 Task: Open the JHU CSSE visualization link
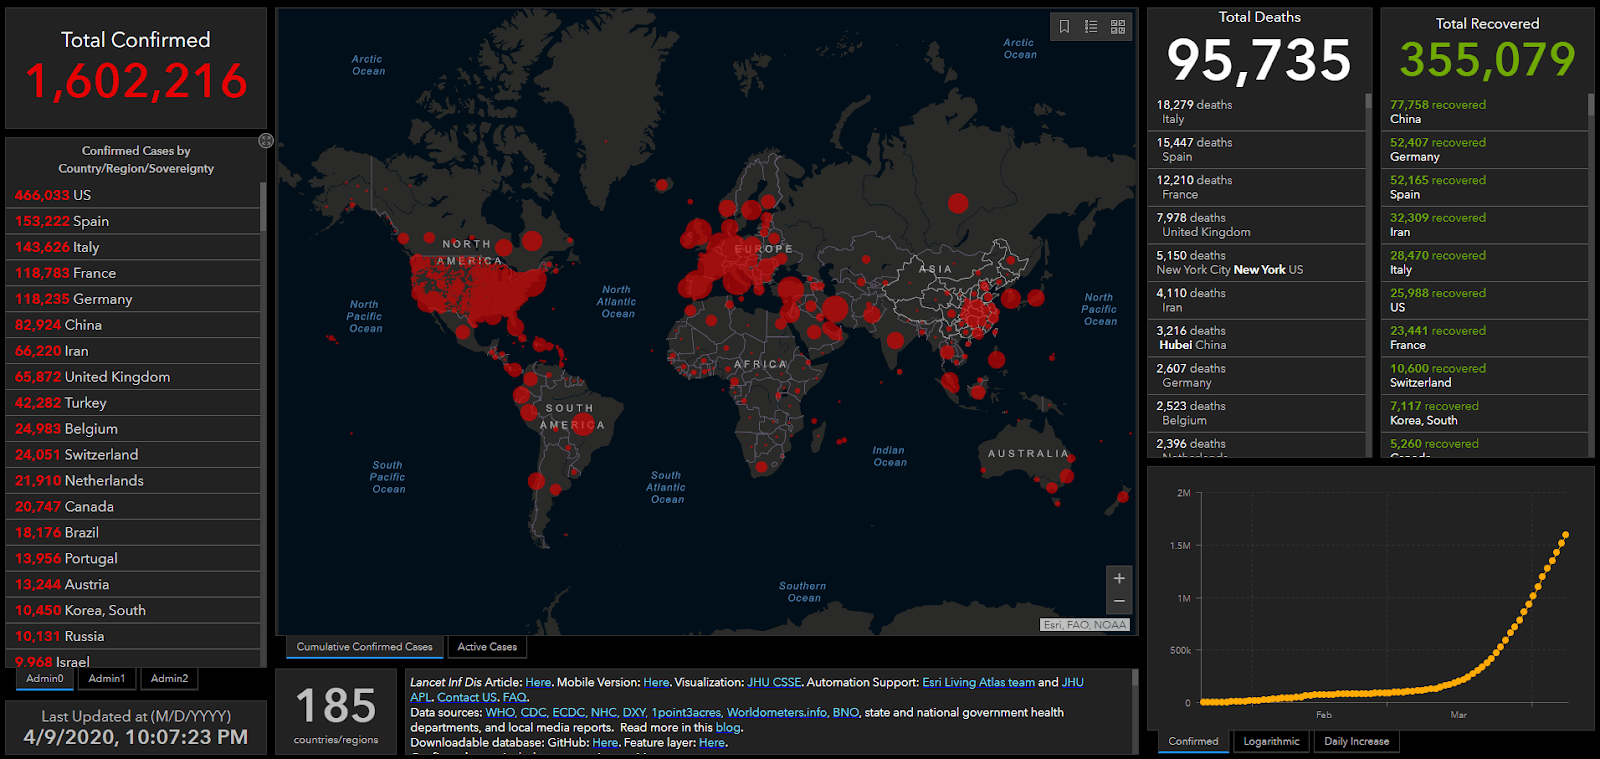(x=774, y=683)
